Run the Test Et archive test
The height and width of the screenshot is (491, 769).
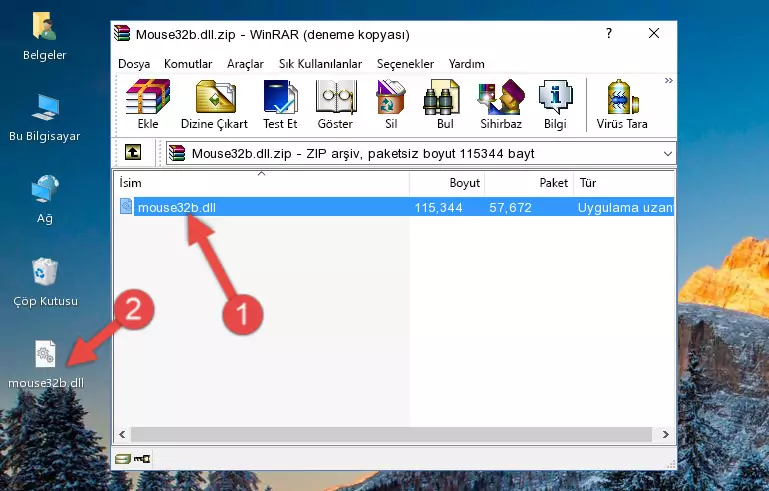[x=280, y=104]
